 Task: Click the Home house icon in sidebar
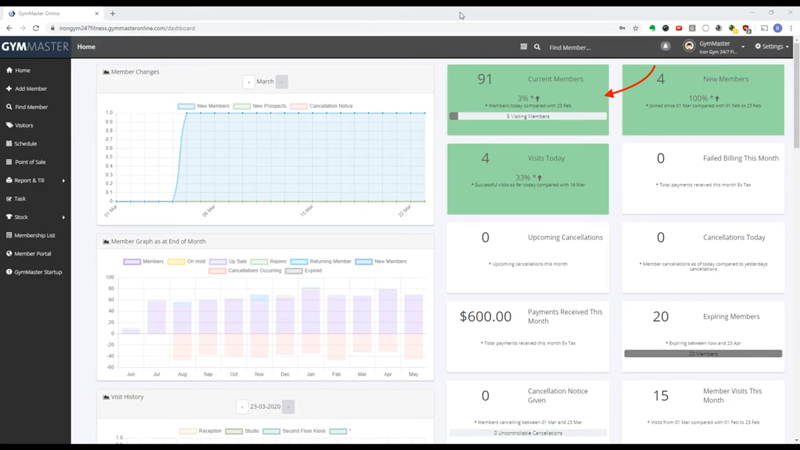pyautogui.click(x=9, y=70)
